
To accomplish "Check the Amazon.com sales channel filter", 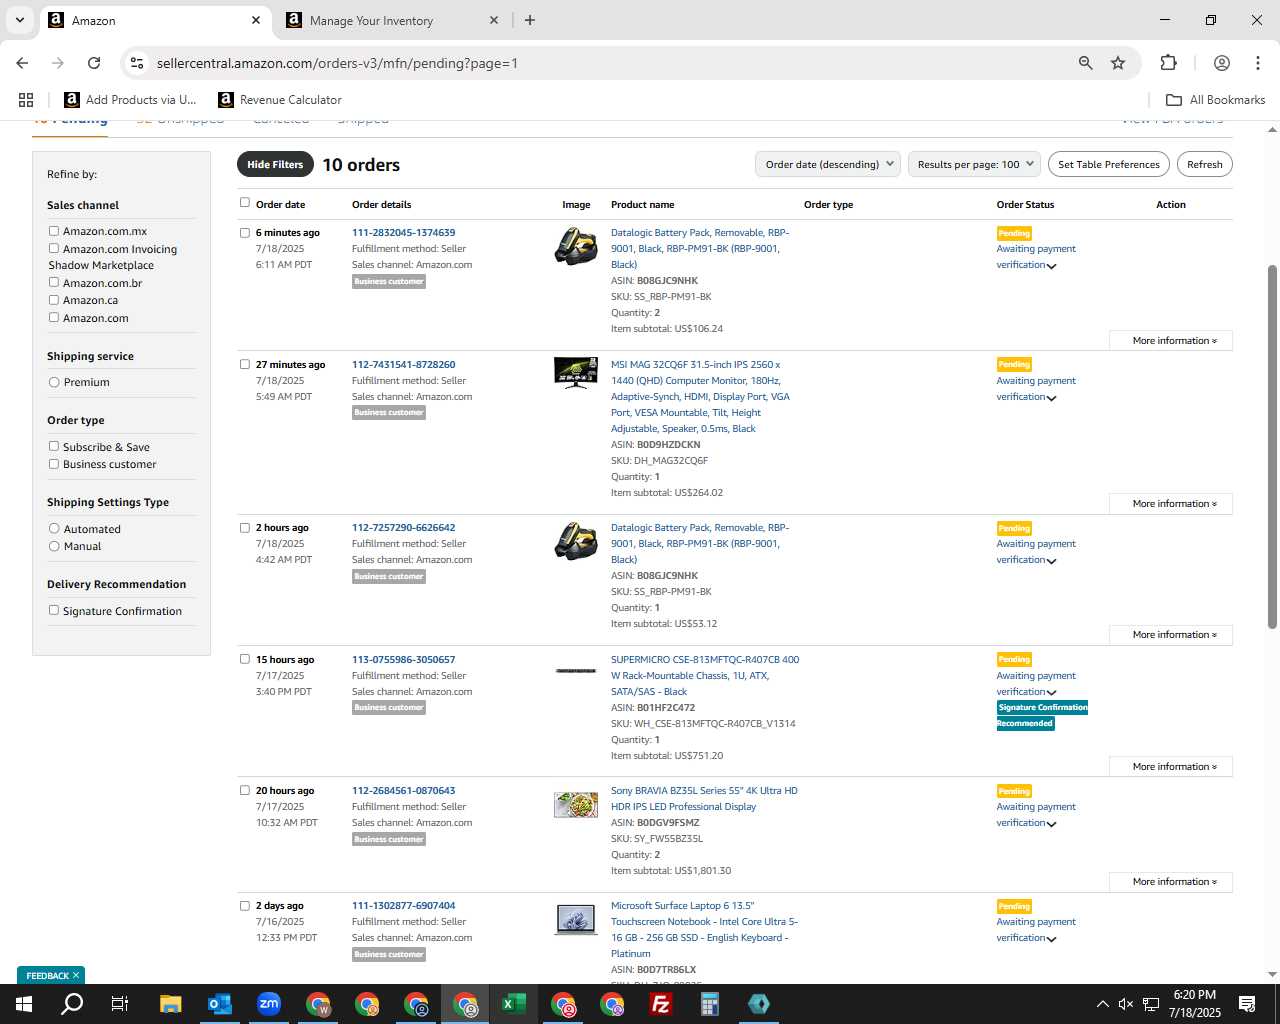I will click(x=54, y=318).
